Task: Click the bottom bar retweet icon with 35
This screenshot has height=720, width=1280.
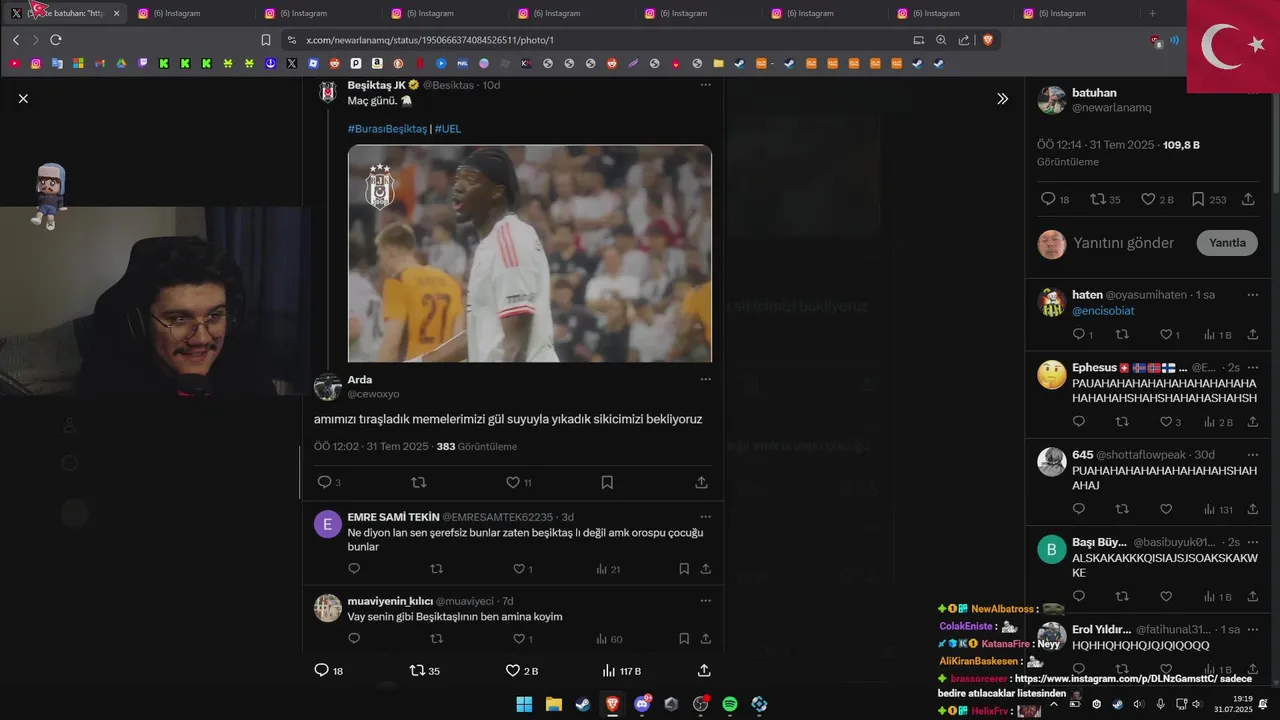Action: click(x=417, y=670)
